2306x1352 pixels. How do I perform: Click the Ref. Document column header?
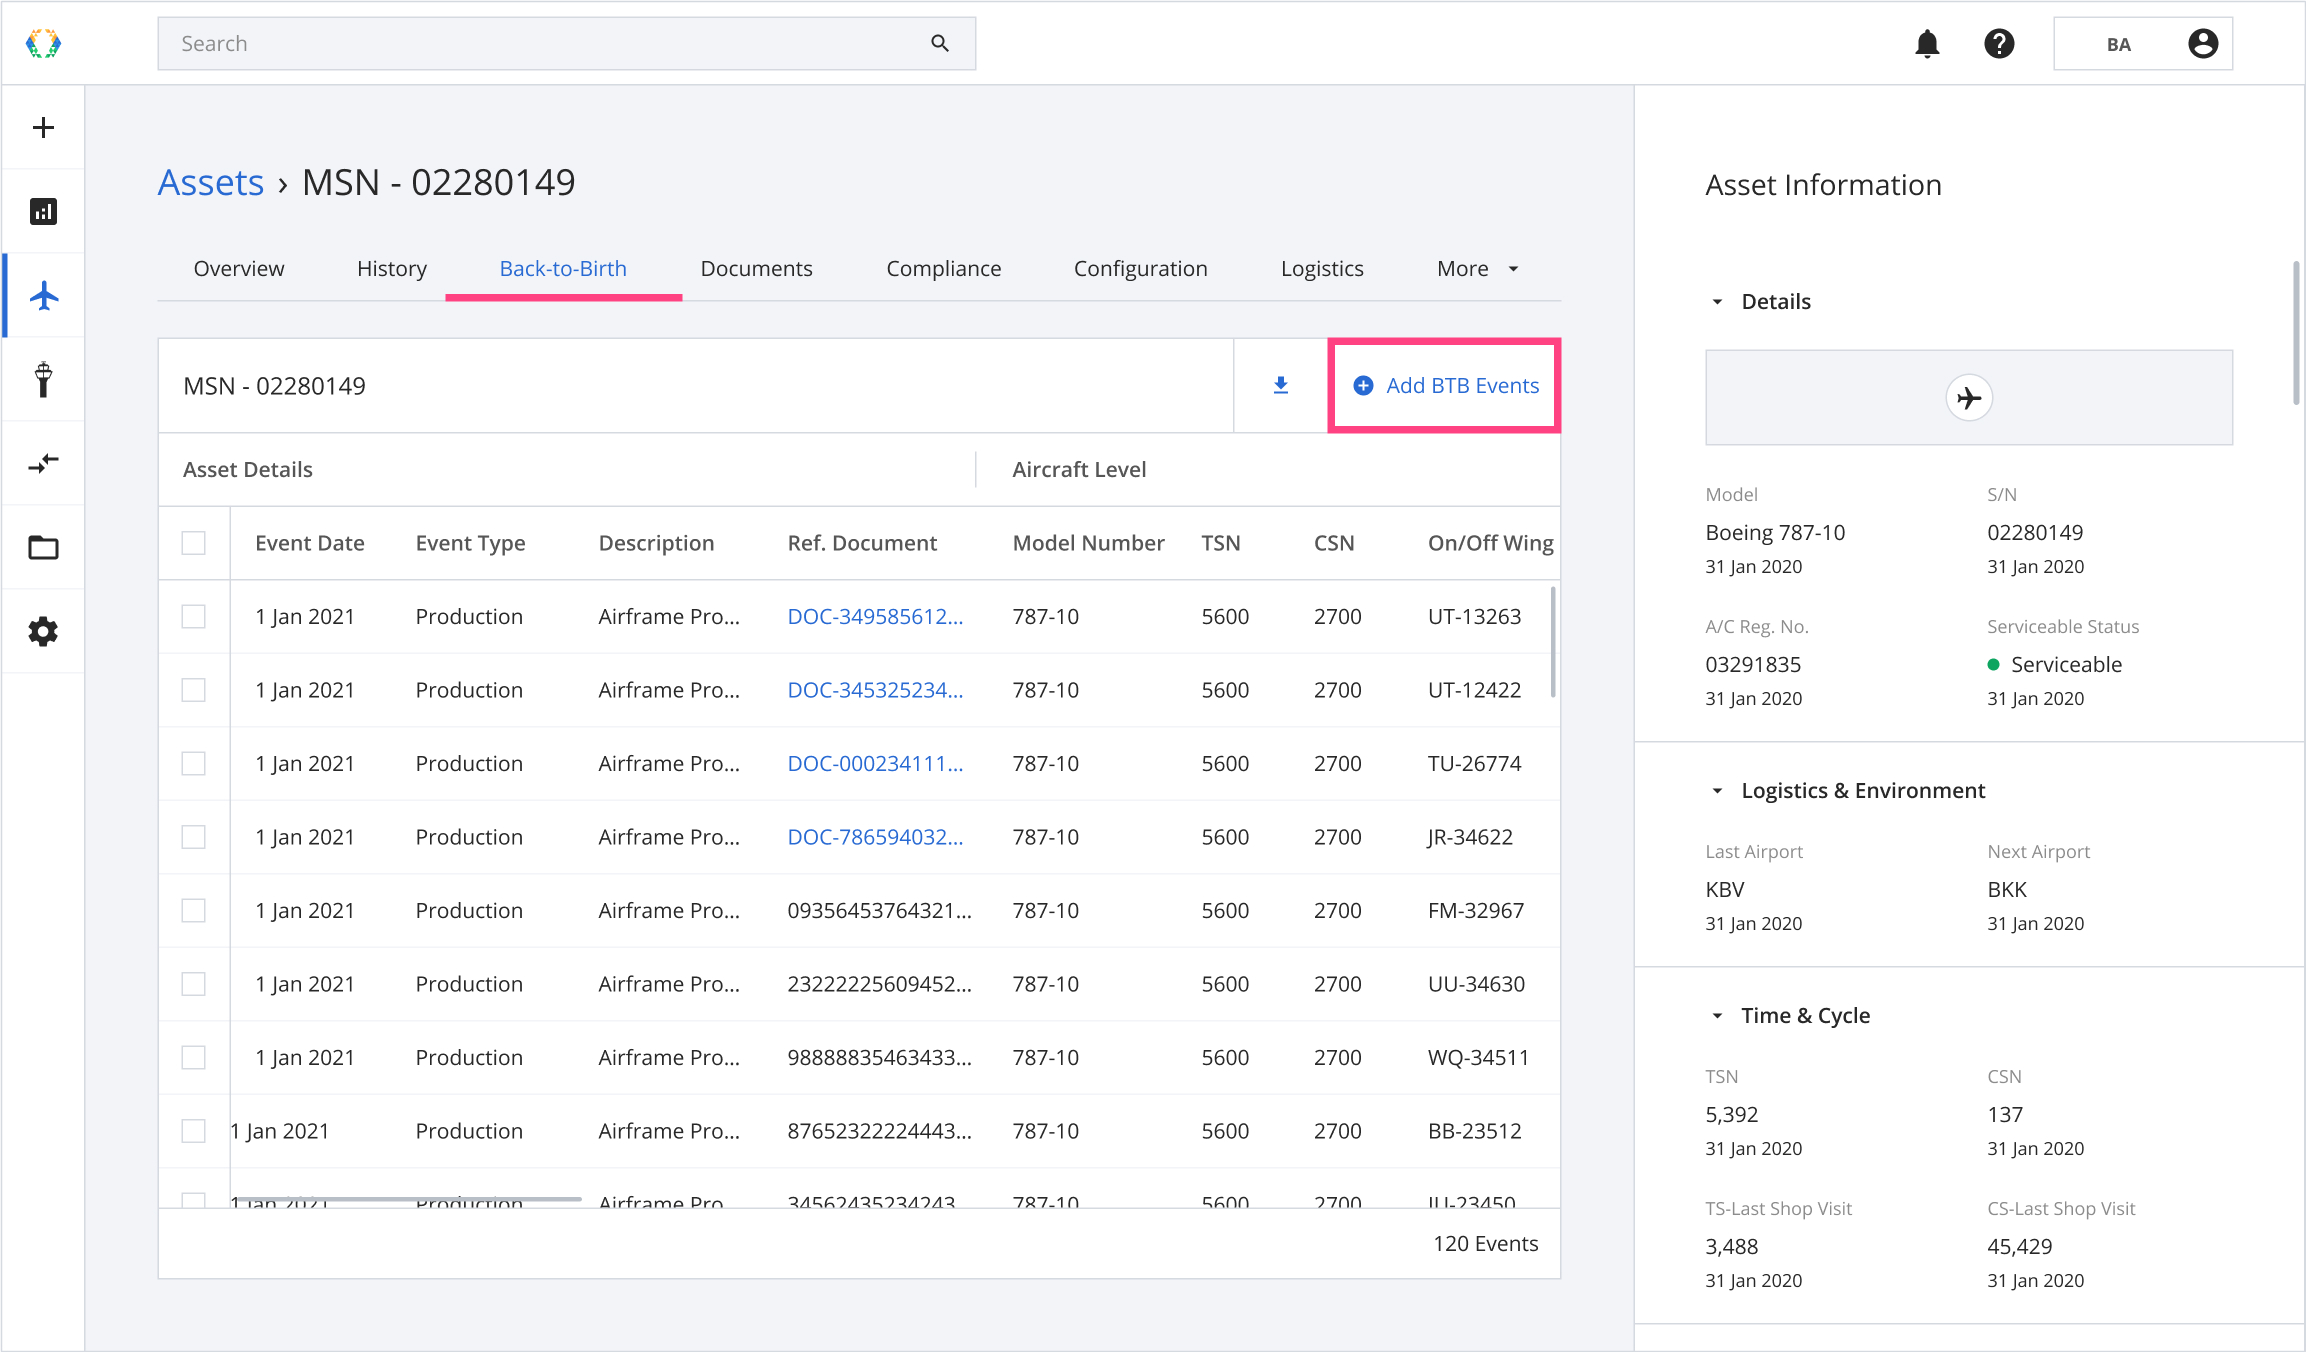tap(862, 543)
